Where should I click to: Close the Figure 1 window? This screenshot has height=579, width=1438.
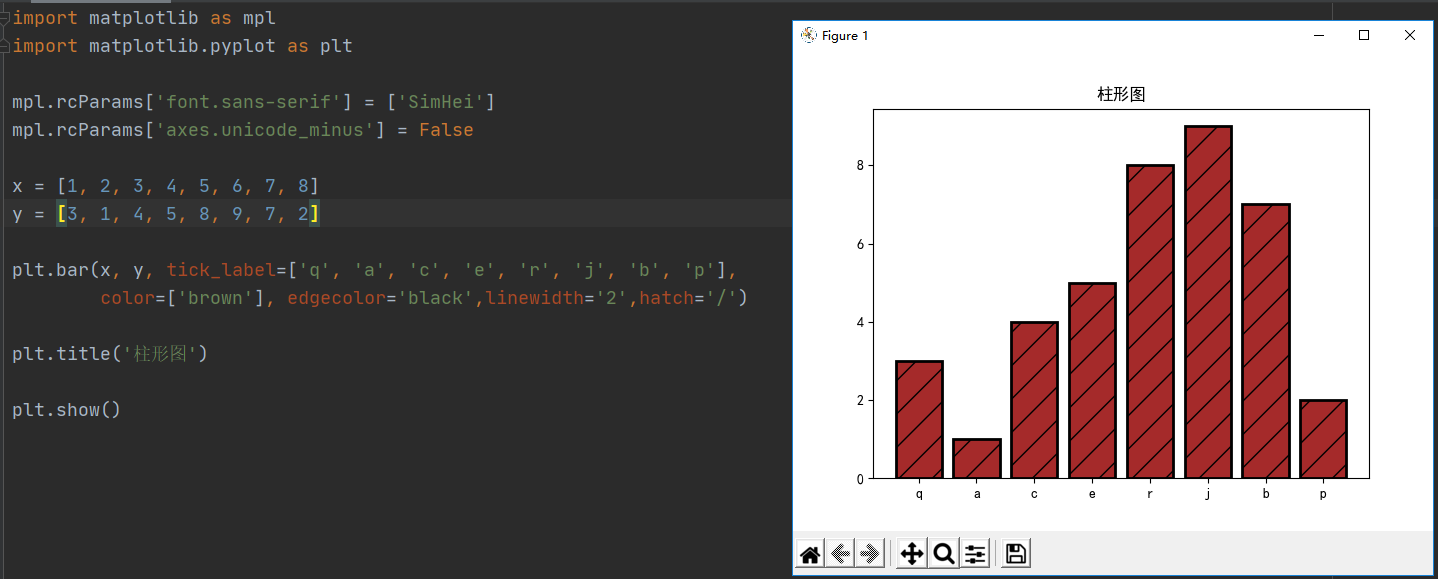tap(1410, 35)
